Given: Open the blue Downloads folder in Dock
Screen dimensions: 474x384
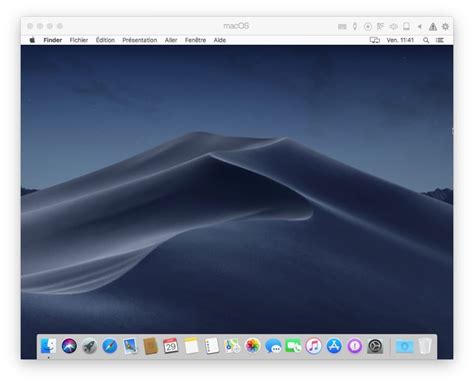Looking at the screenshot, I should pos(404,346).
